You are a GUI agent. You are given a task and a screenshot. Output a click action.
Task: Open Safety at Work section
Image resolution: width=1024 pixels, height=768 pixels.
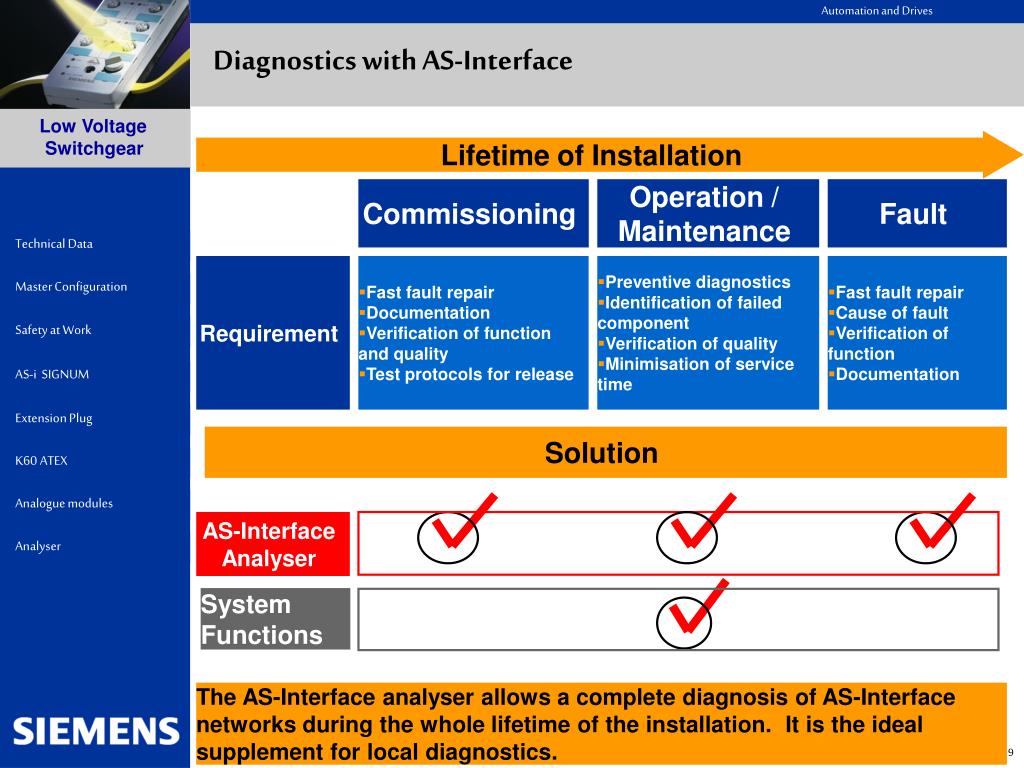point(53,330)
